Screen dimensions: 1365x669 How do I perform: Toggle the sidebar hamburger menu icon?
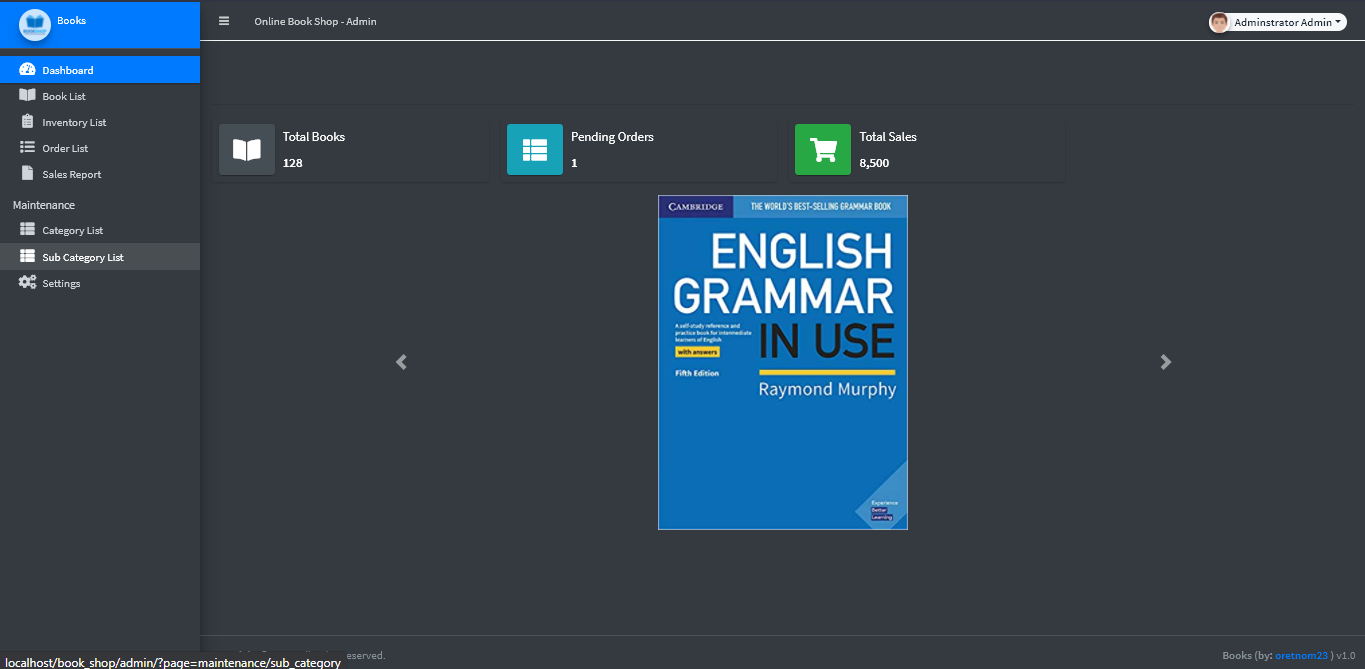[x=224, y=21]
